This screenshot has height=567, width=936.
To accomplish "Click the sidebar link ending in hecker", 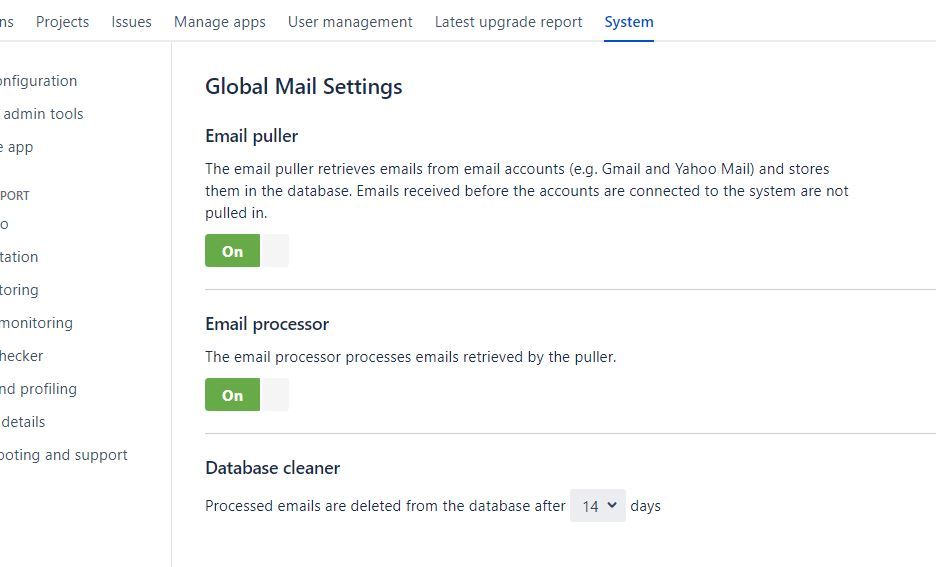I will point(21,356).
